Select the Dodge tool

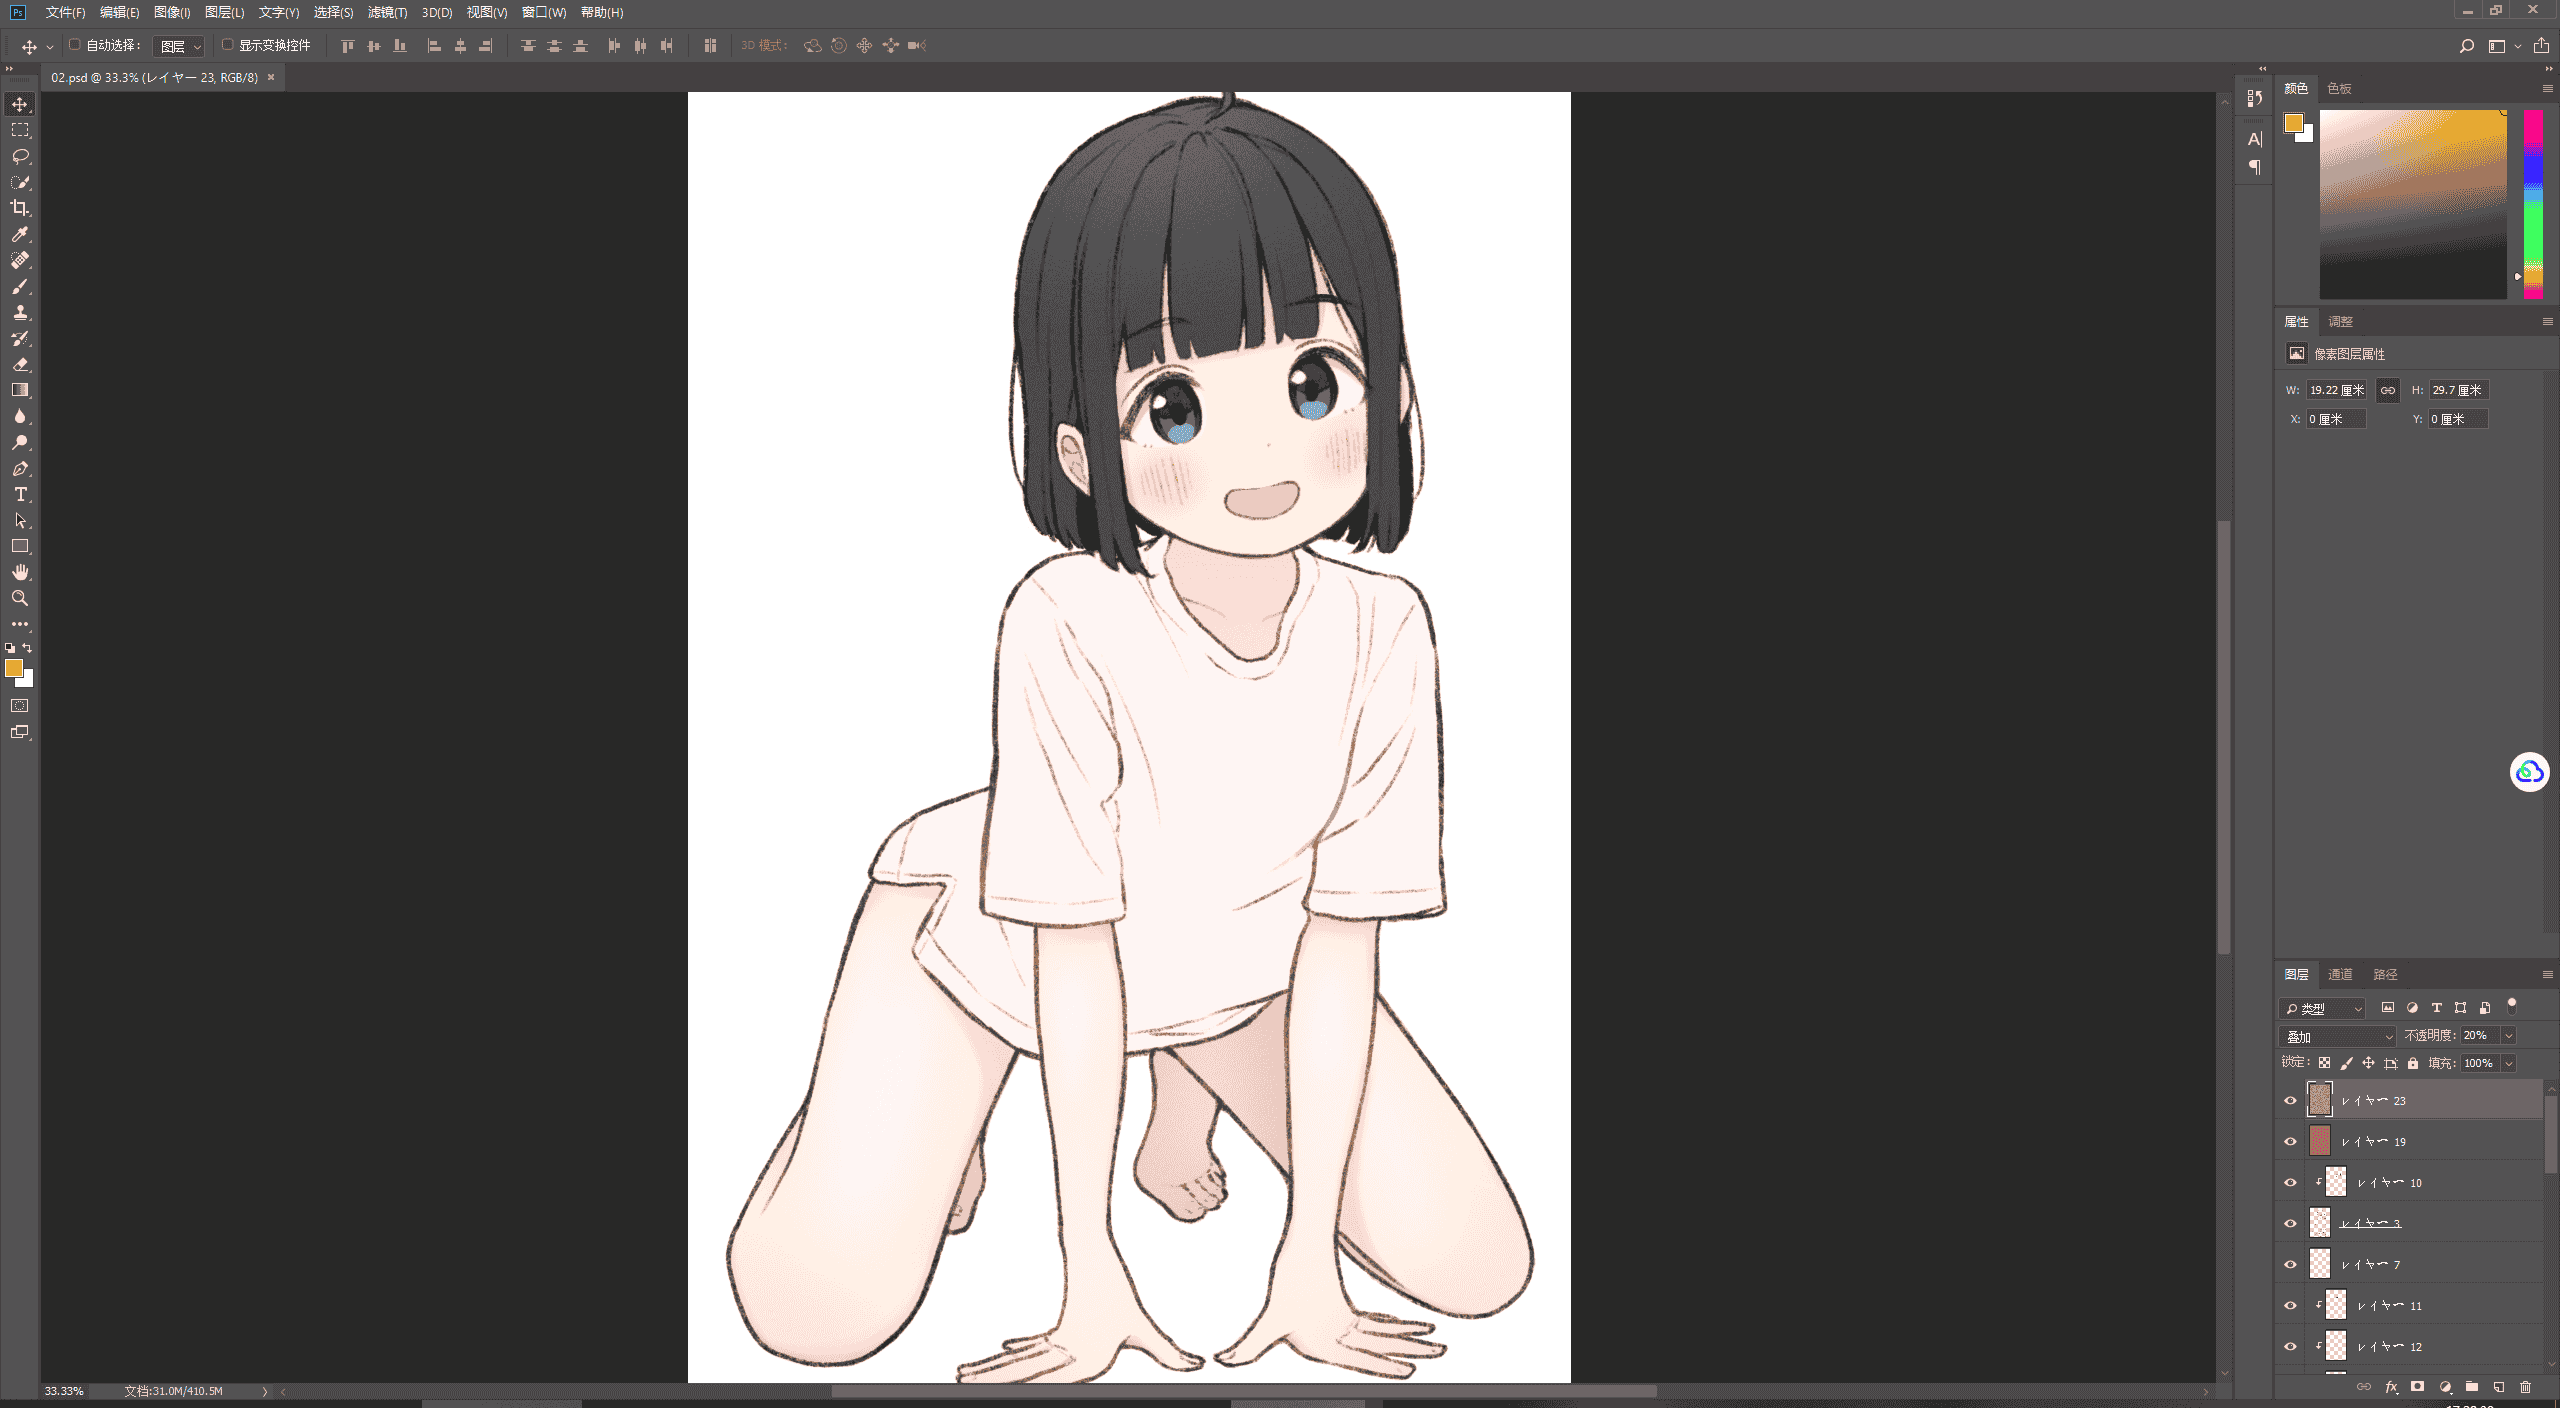coord(20,442)
